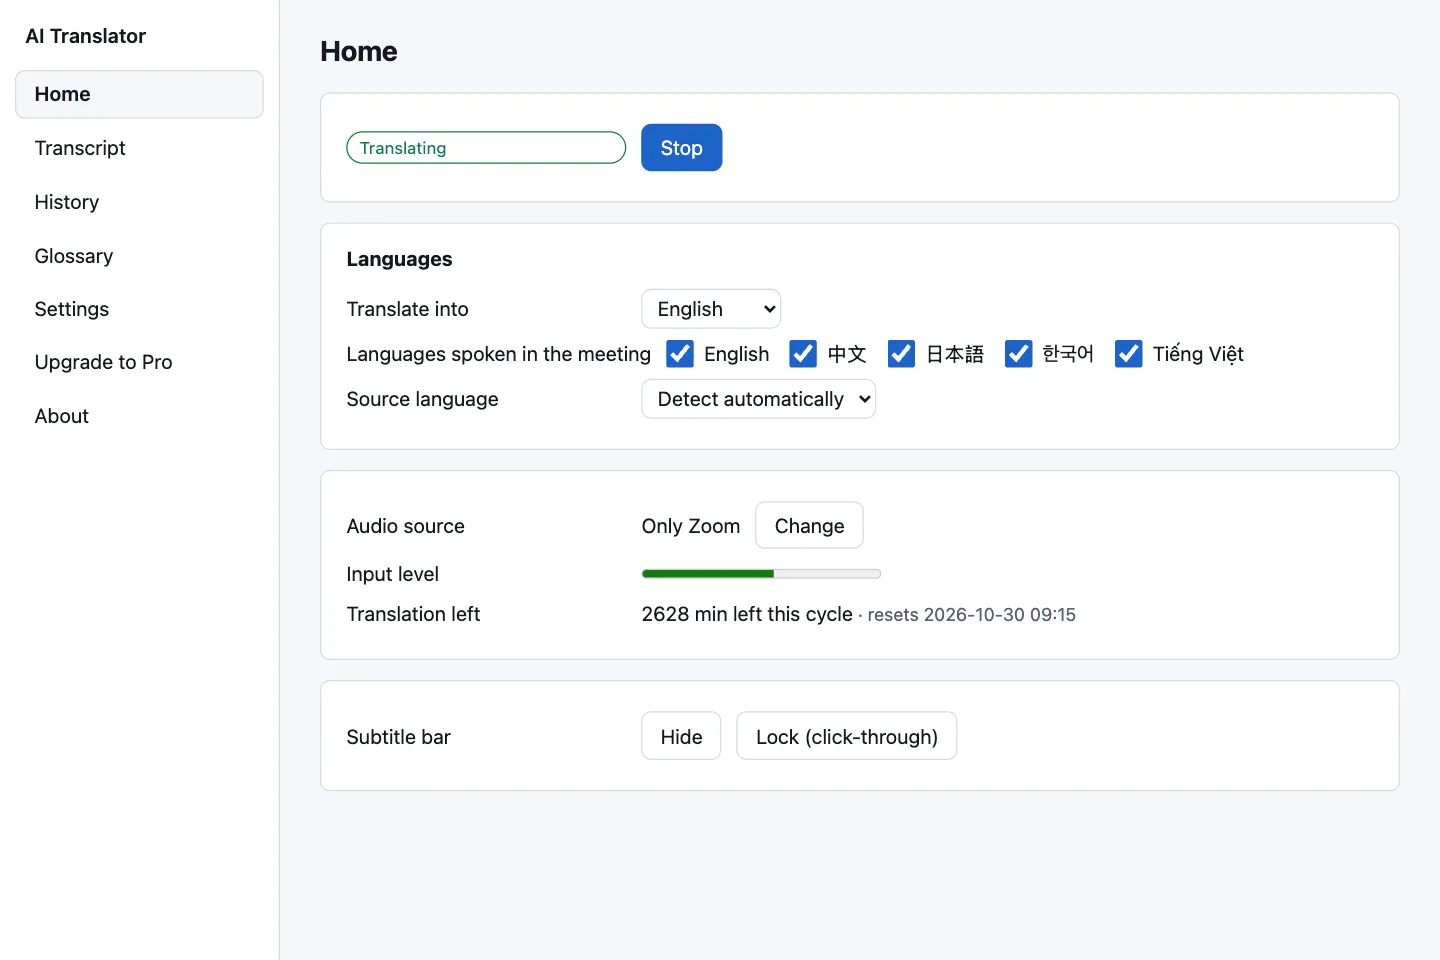Click the 'Audio source' label
Screen dimensions: 1440x960
[x=405, y=526]
